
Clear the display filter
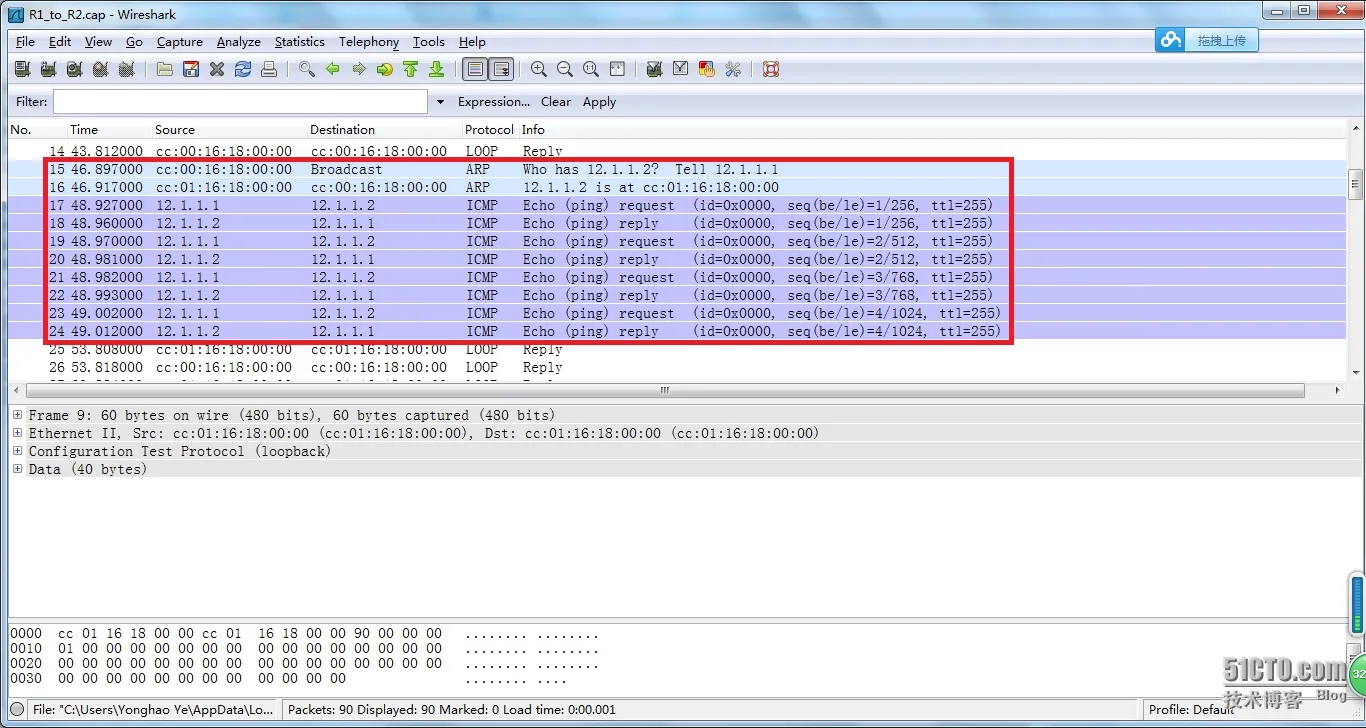click(x=556, y=102)
